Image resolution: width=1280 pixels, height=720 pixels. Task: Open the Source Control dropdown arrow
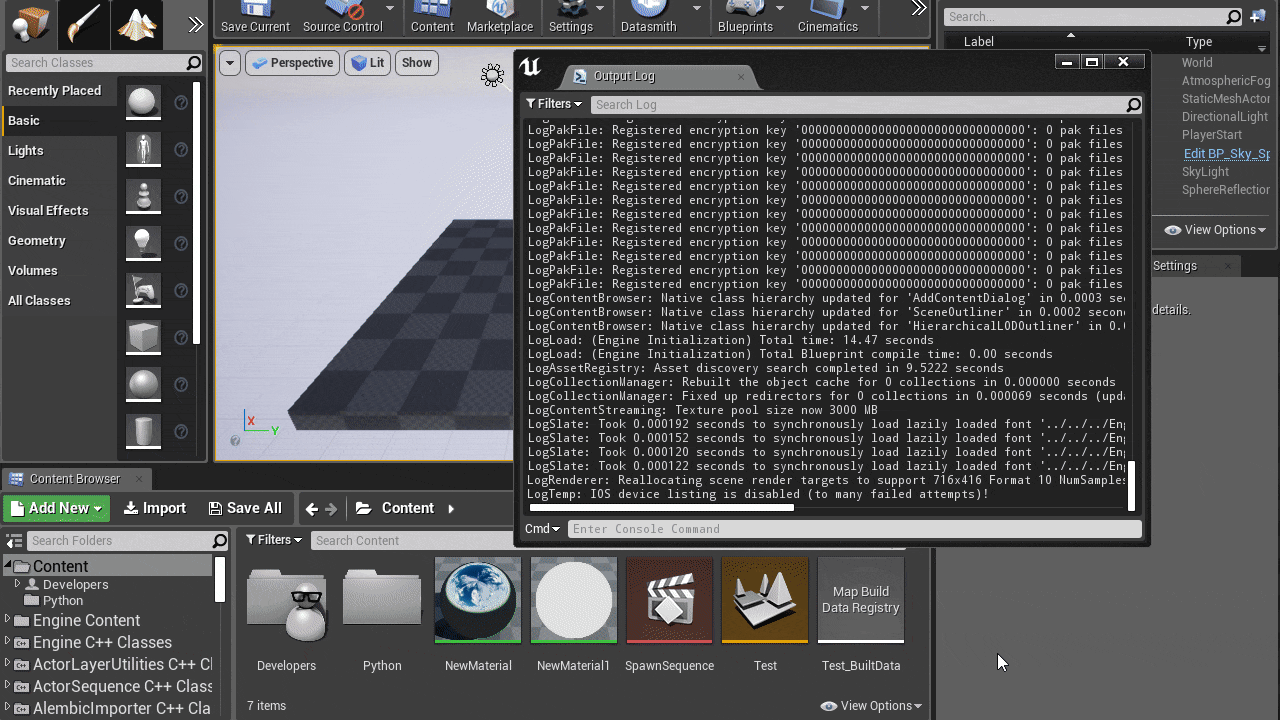pyautogui.click(x=390, y=8)
